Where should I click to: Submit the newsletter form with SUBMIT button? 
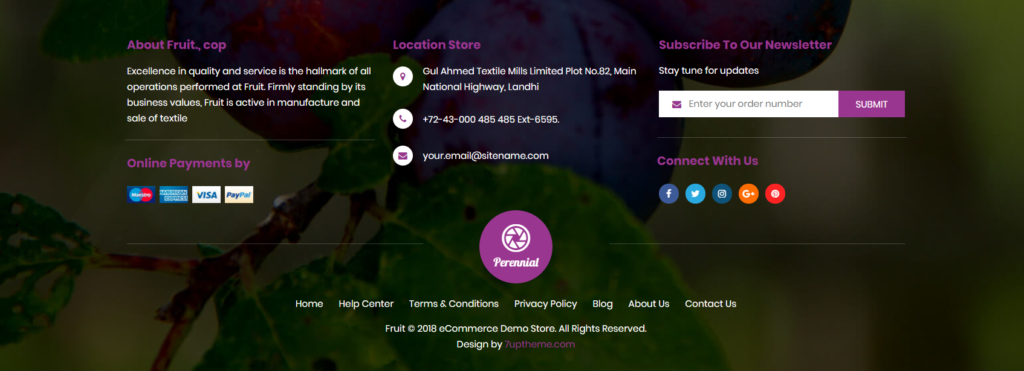tap(871, 104)
